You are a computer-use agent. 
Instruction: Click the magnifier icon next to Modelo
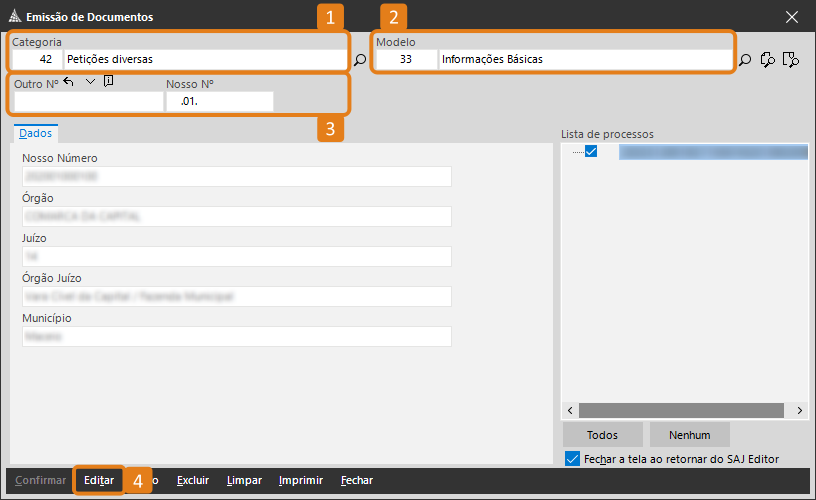(745, 60)
